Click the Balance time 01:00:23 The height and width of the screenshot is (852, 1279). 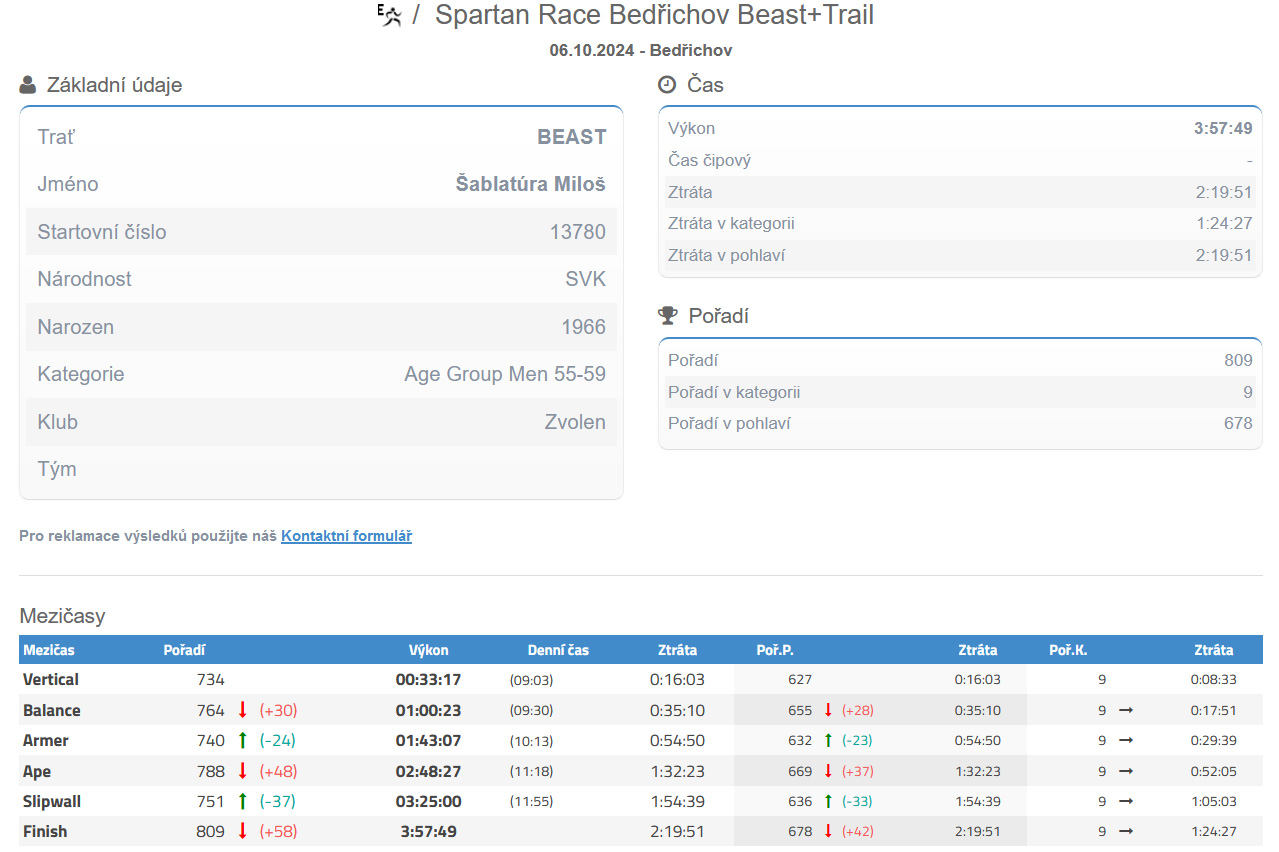[428, 710]
